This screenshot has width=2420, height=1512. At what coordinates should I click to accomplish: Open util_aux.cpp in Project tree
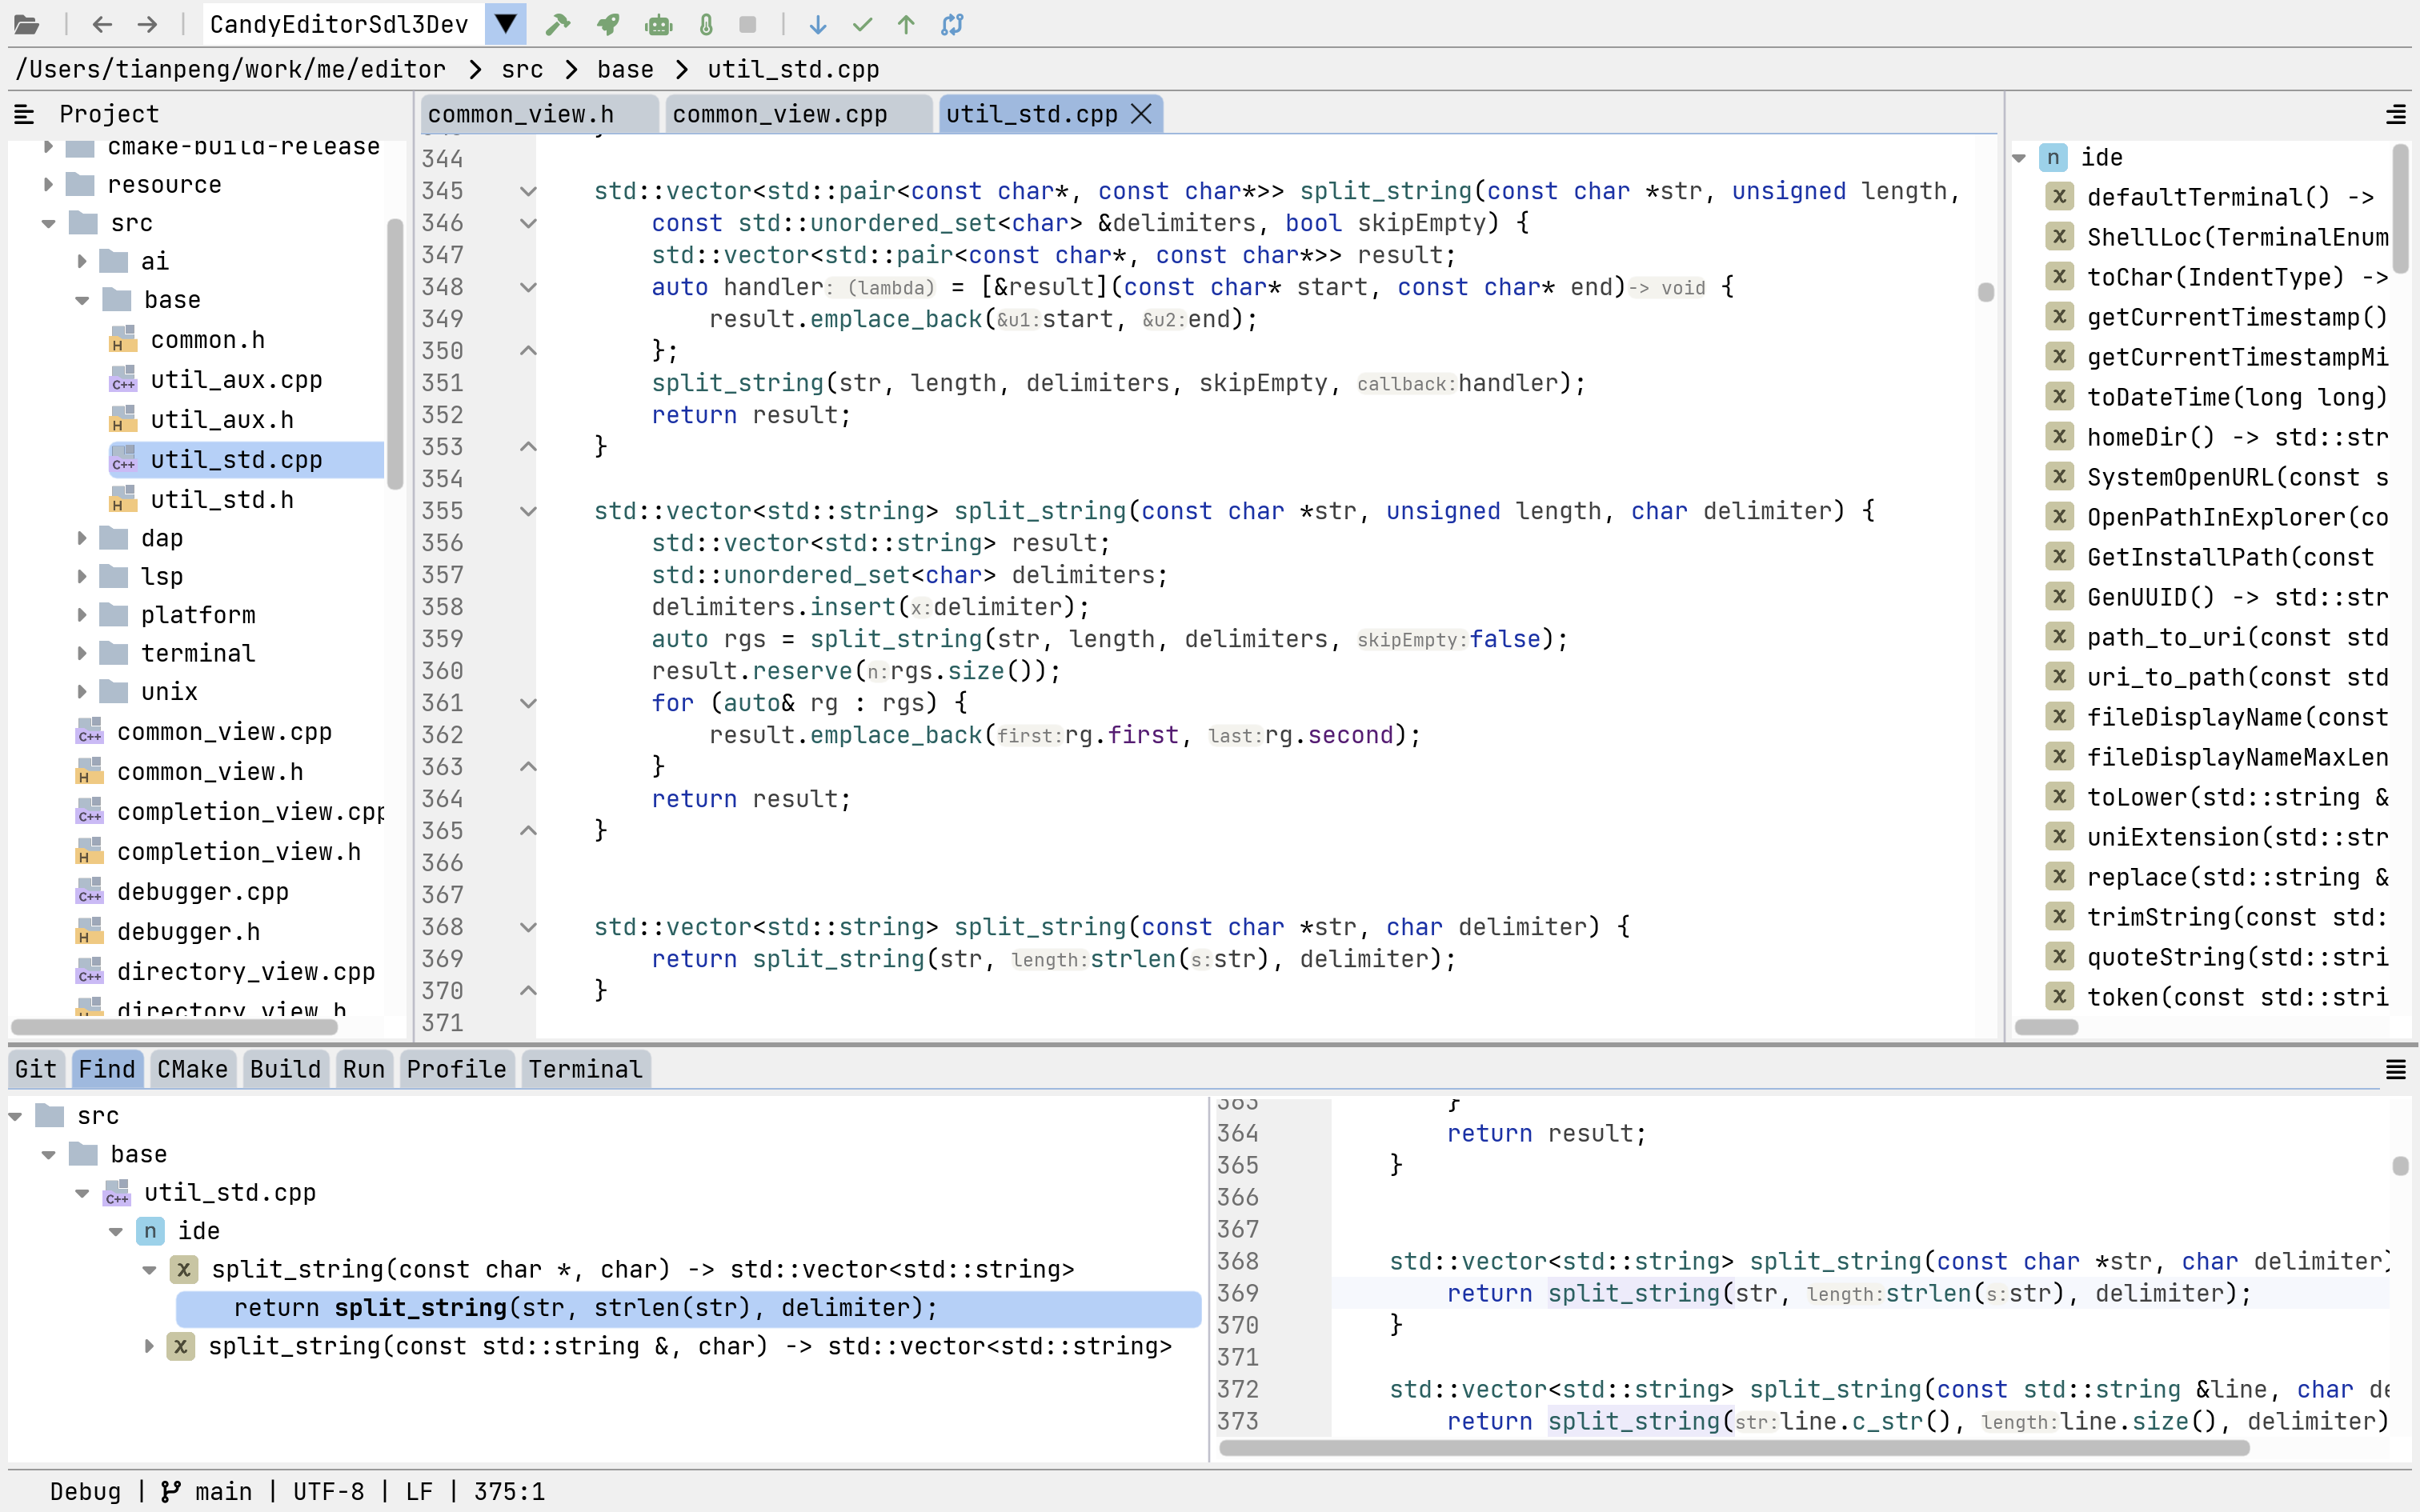pos(236,380)
